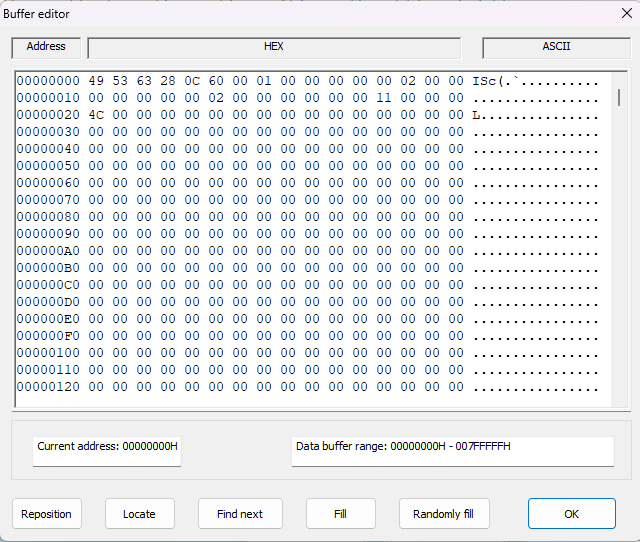Screen dimensions: 640x542
Task: Click address label 00000020
Action: (x=48, y=115)
